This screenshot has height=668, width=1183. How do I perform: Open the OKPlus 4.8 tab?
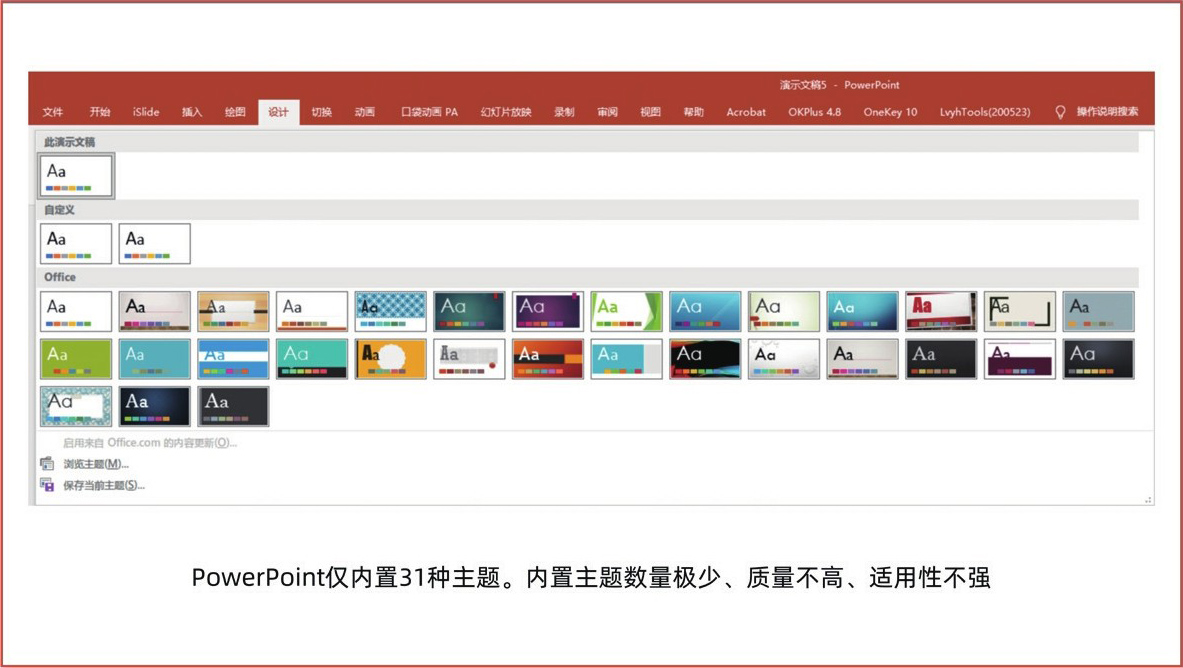[814, 112]
